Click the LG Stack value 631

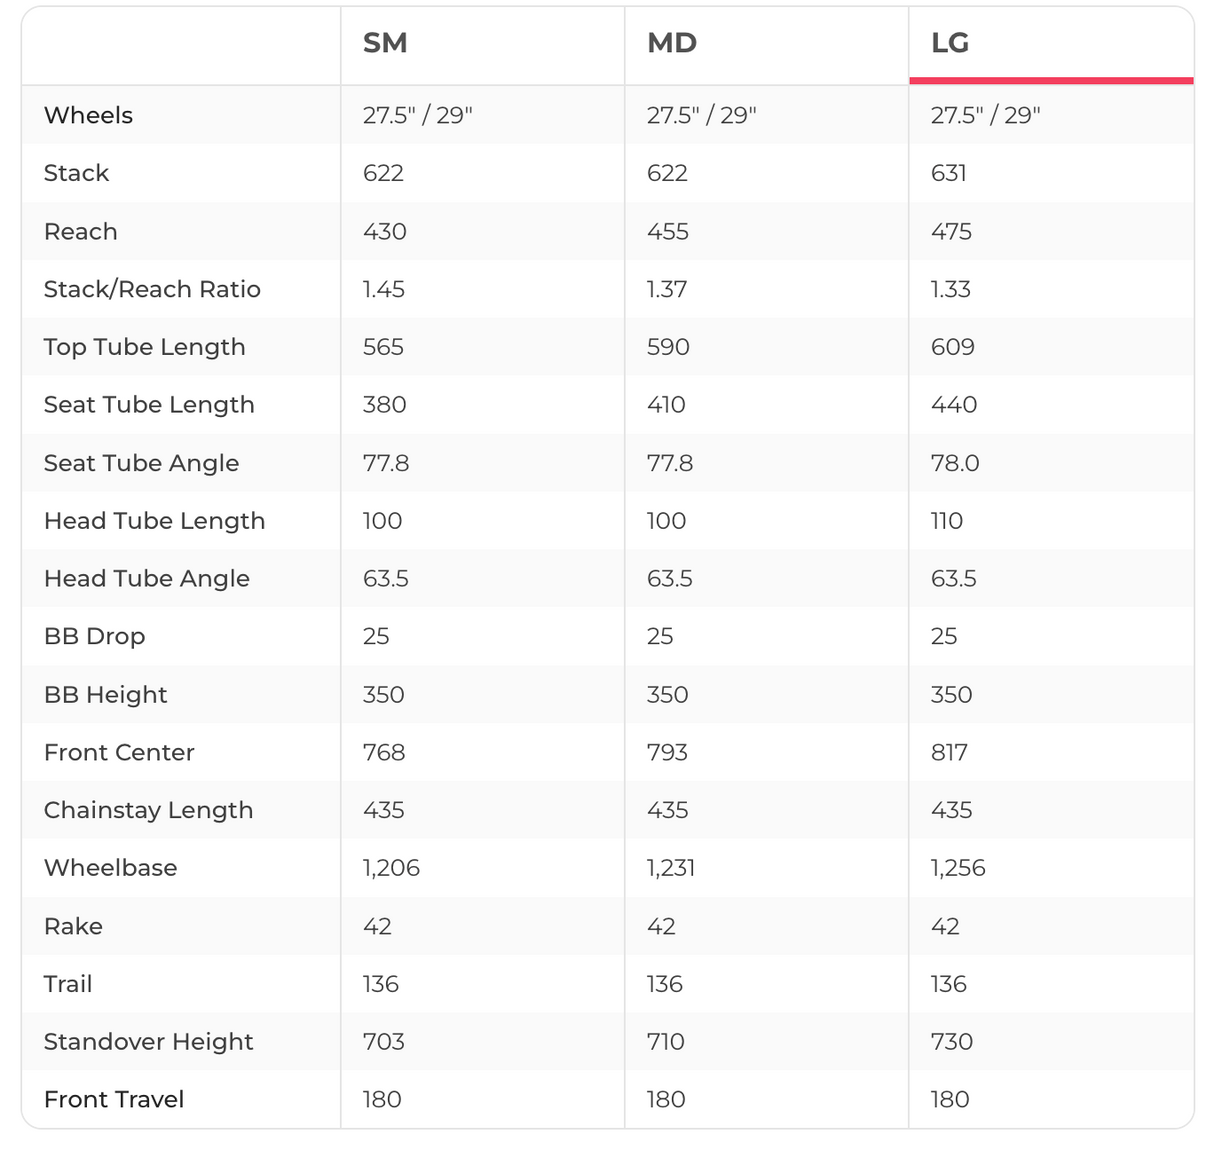[948, 173]
